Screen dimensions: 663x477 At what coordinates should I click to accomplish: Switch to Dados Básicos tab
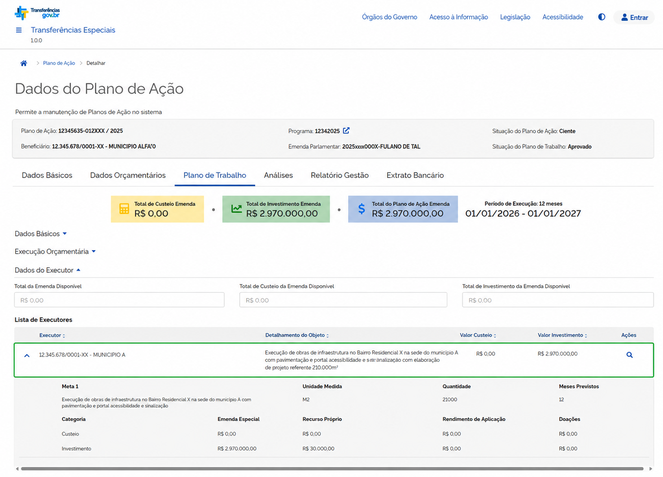pyautogui.click(x=47, y=175)
